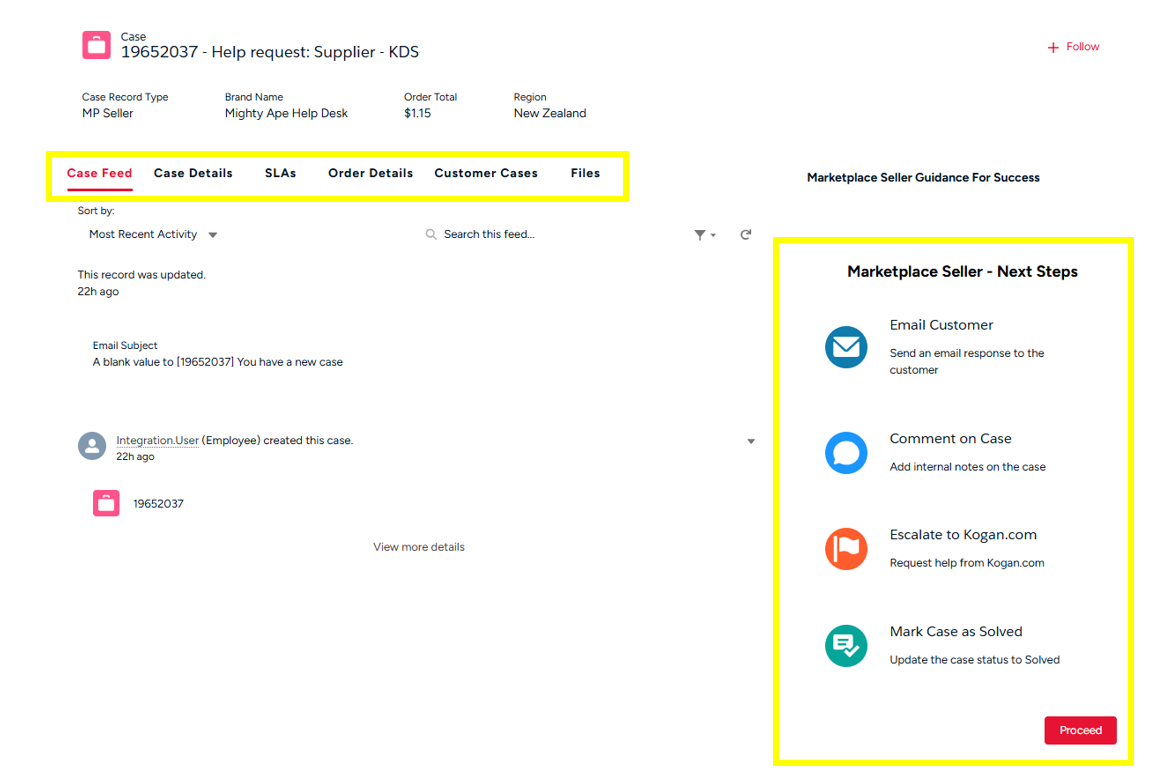Click the View more details link

point(418,547)
